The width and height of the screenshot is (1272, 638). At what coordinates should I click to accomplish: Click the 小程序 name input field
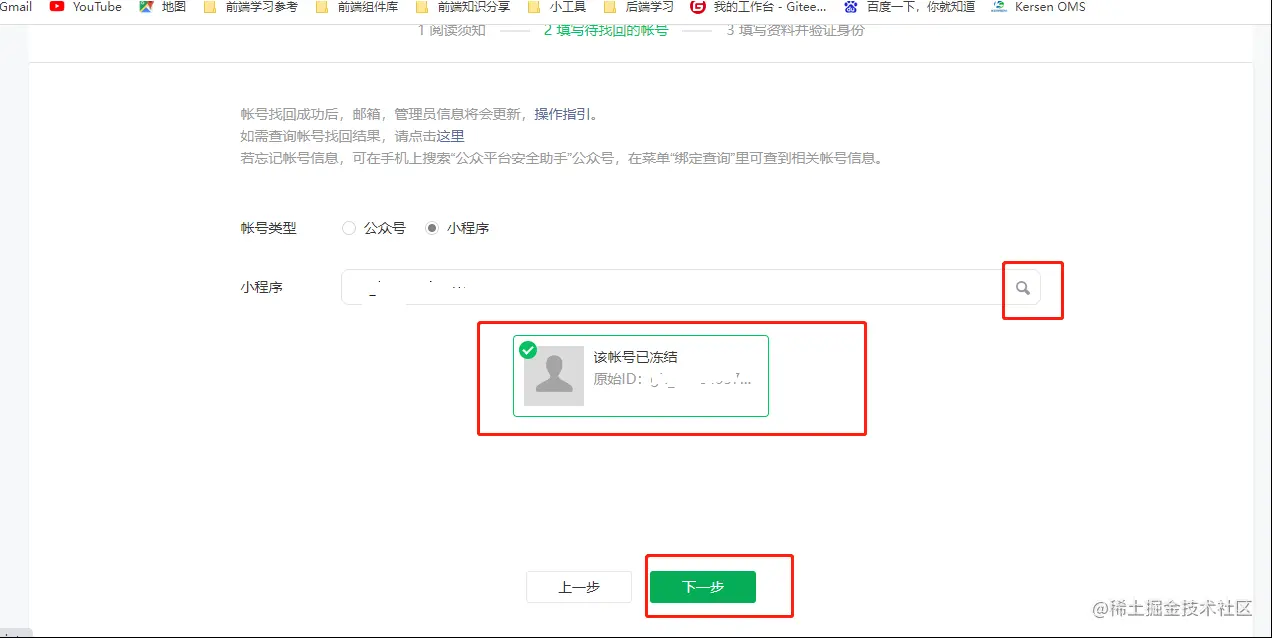coord(672,287)
